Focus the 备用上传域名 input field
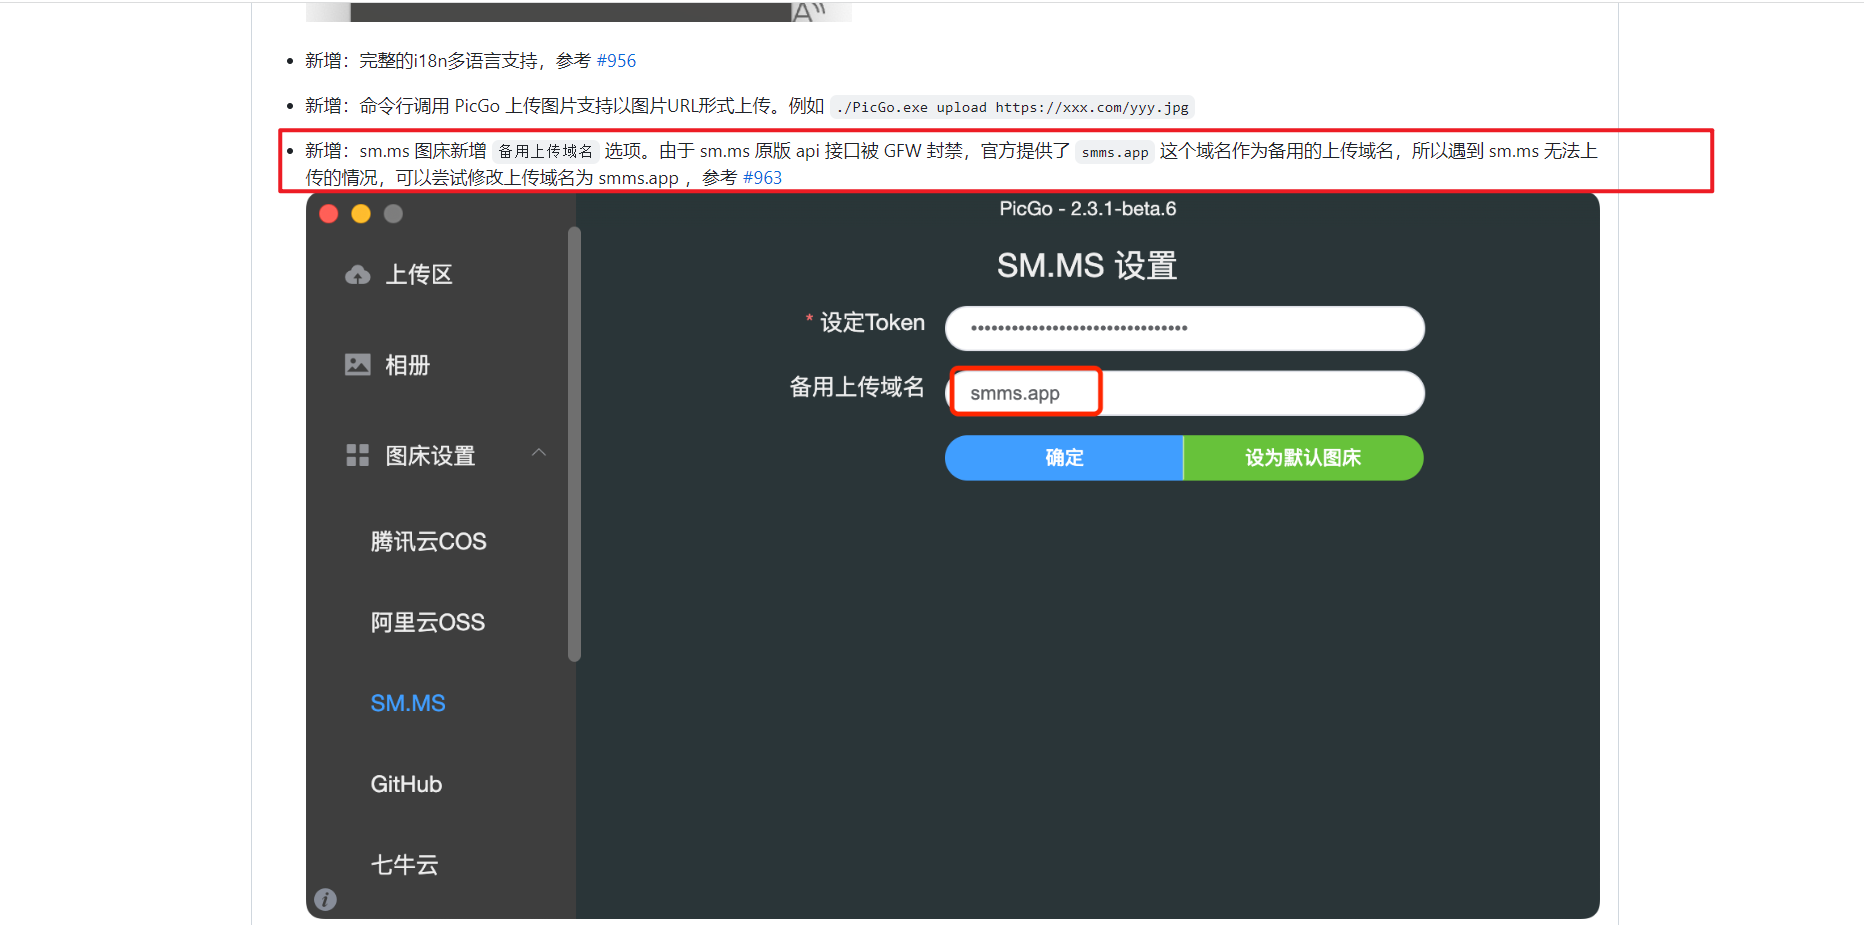The height and width of the screenshot is (925, 1864). (1185, 394)
